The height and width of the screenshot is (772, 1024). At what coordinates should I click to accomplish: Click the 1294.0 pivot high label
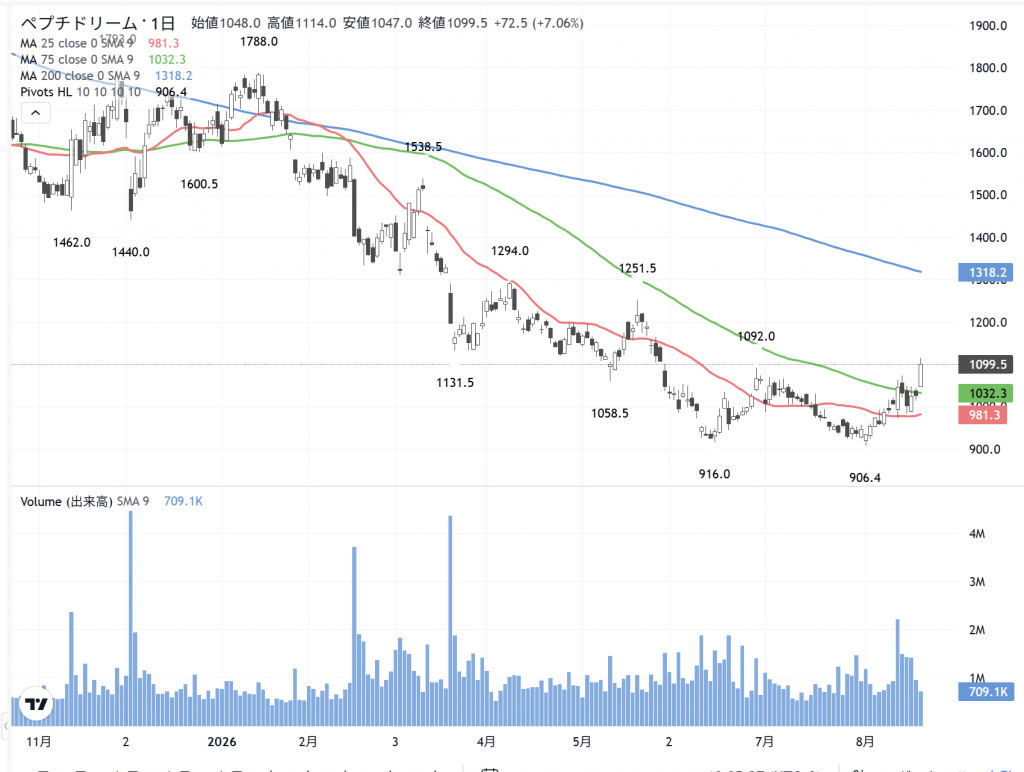[x=510, y=251]
